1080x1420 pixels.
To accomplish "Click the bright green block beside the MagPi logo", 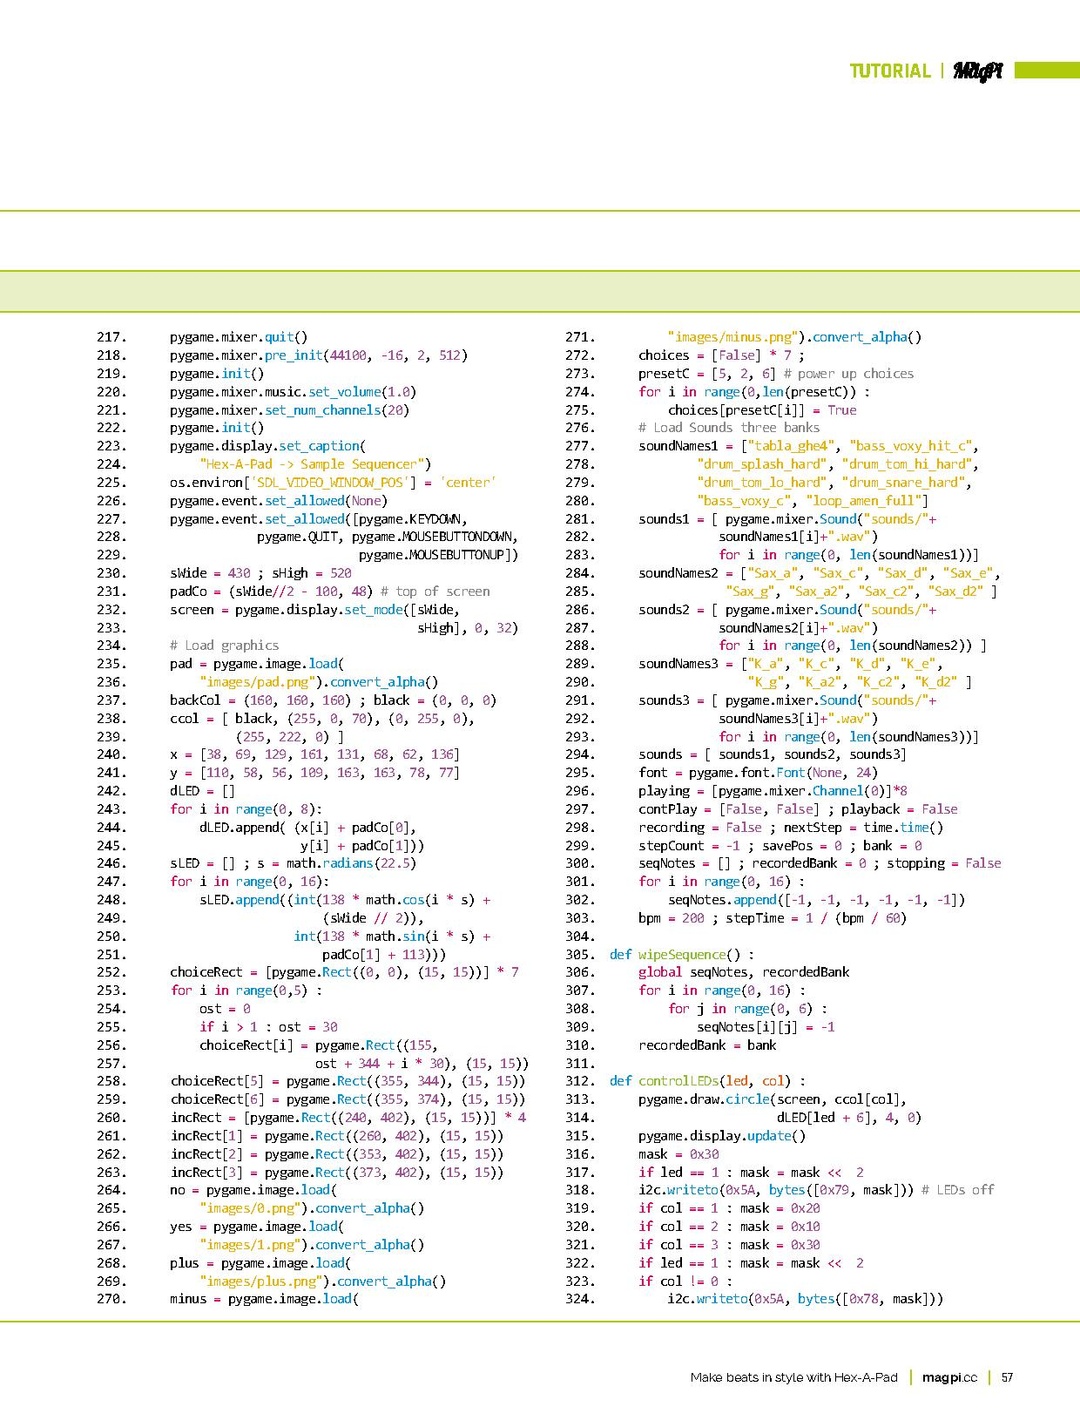I will 1046,70.
